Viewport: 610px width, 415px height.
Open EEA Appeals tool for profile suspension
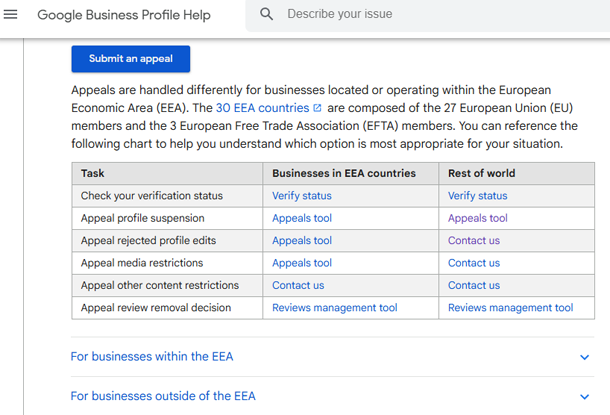point(302,218)
